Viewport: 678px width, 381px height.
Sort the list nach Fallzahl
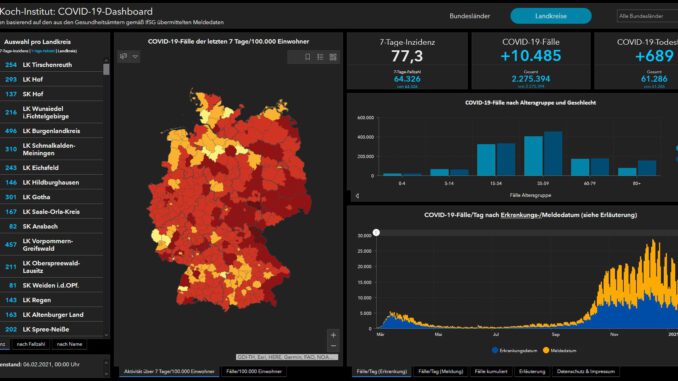pos(31,344)
